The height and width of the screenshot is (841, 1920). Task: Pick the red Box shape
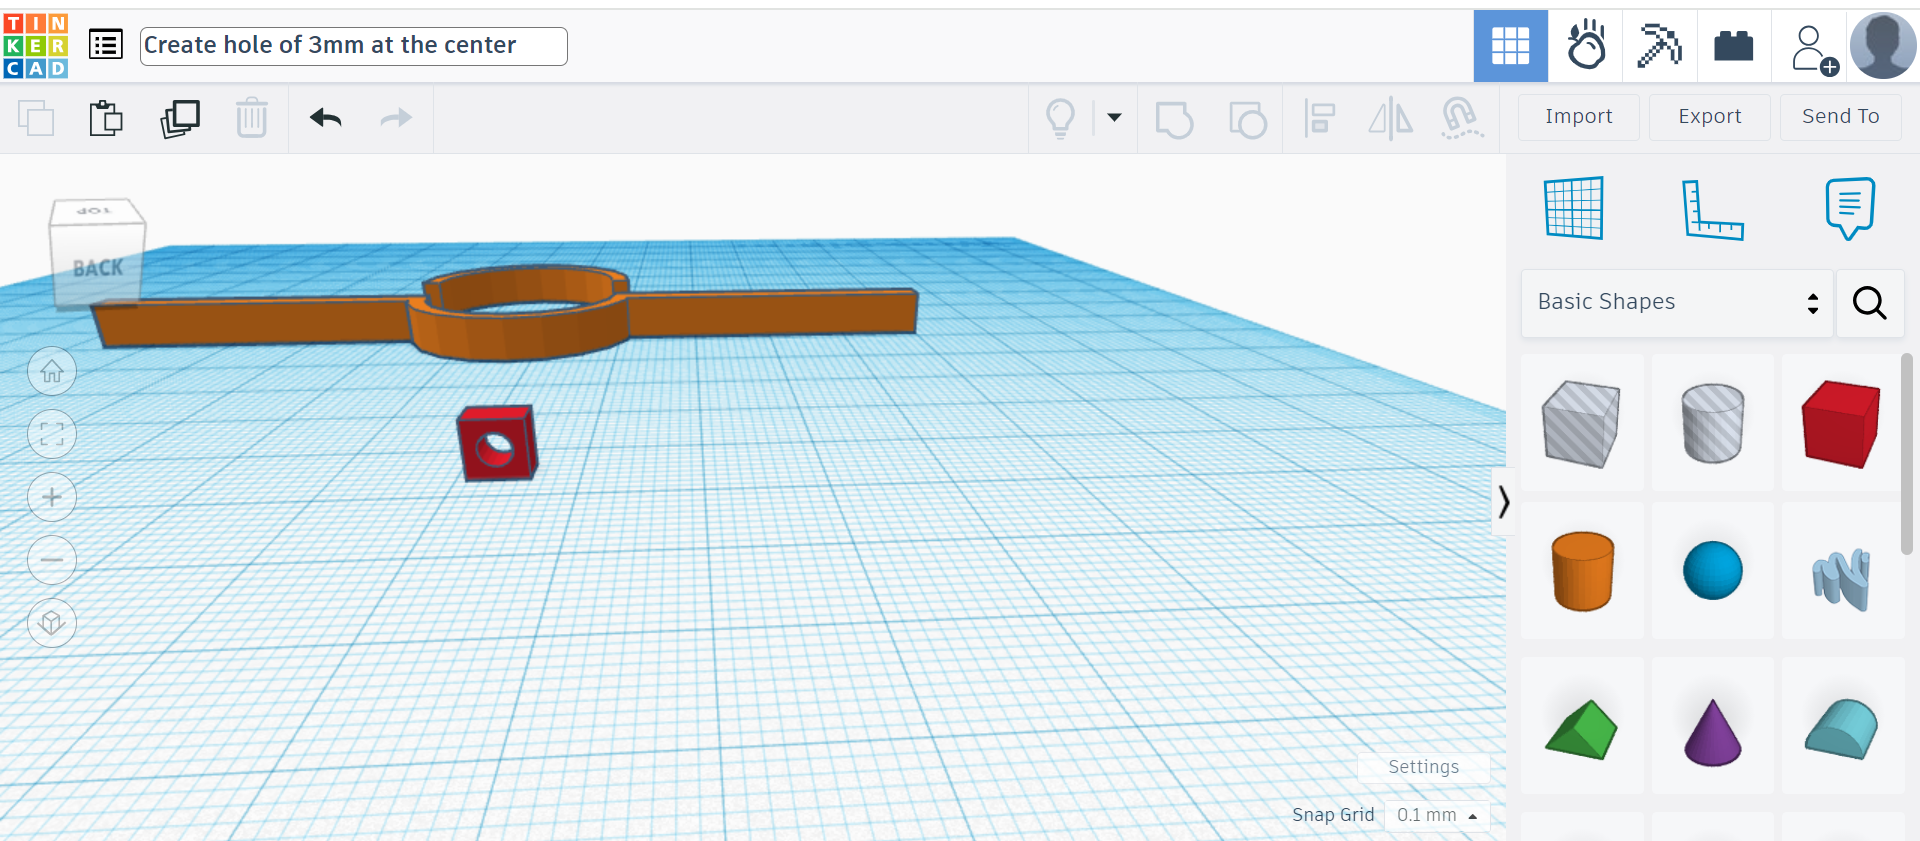(1841, 424)
